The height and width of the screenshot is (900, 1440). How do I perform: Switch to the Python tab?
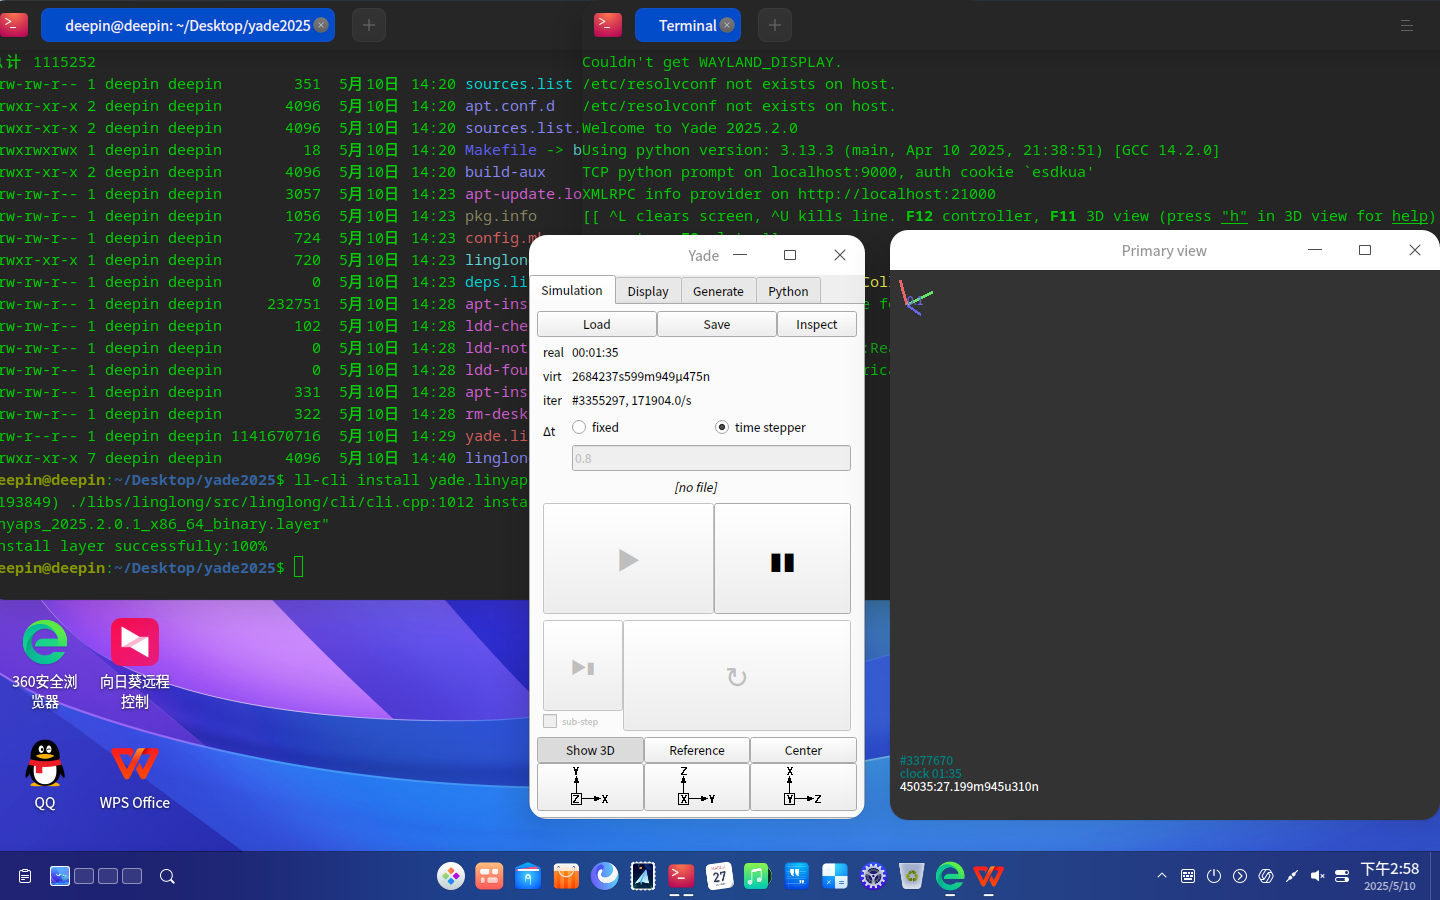coord(788,291)
